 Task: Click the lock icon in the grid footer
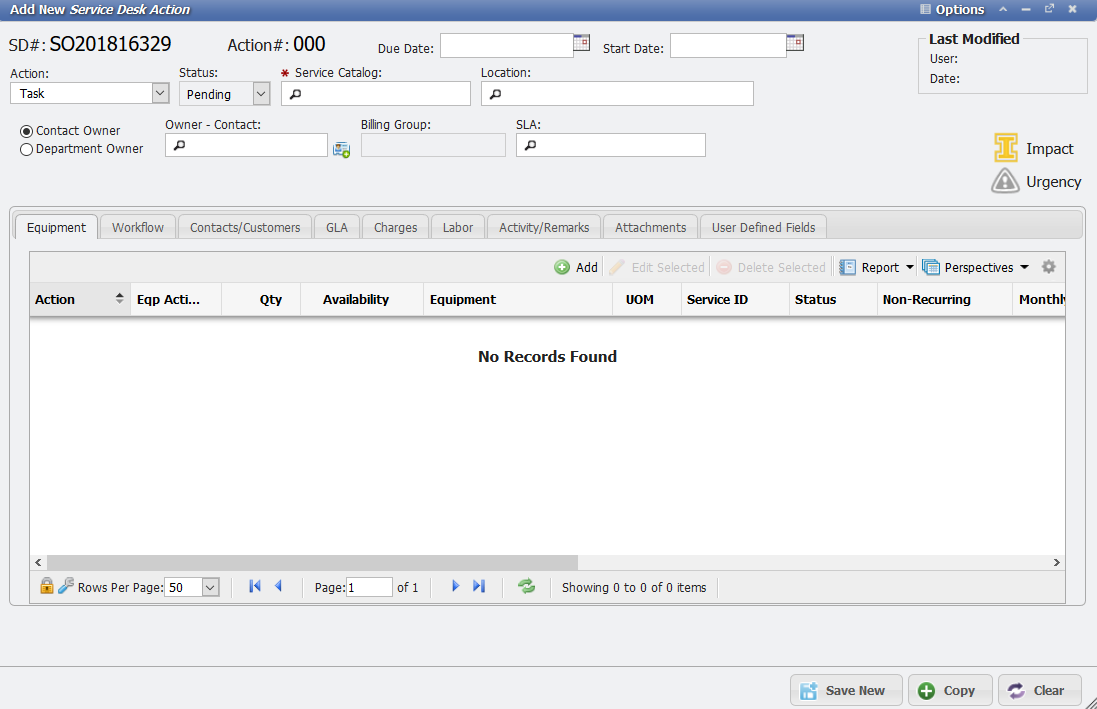[46, 586]
